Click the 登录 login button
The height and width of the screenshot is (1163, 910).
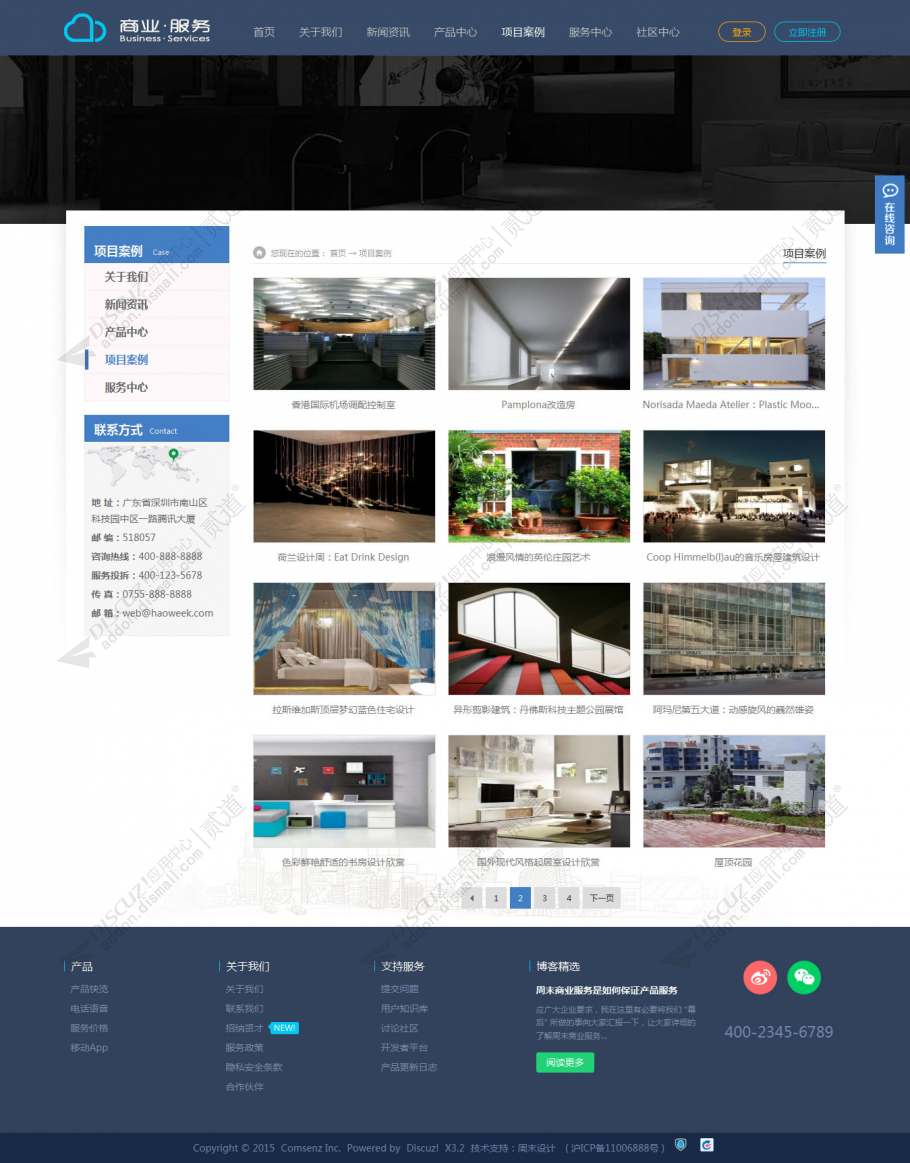742,32
